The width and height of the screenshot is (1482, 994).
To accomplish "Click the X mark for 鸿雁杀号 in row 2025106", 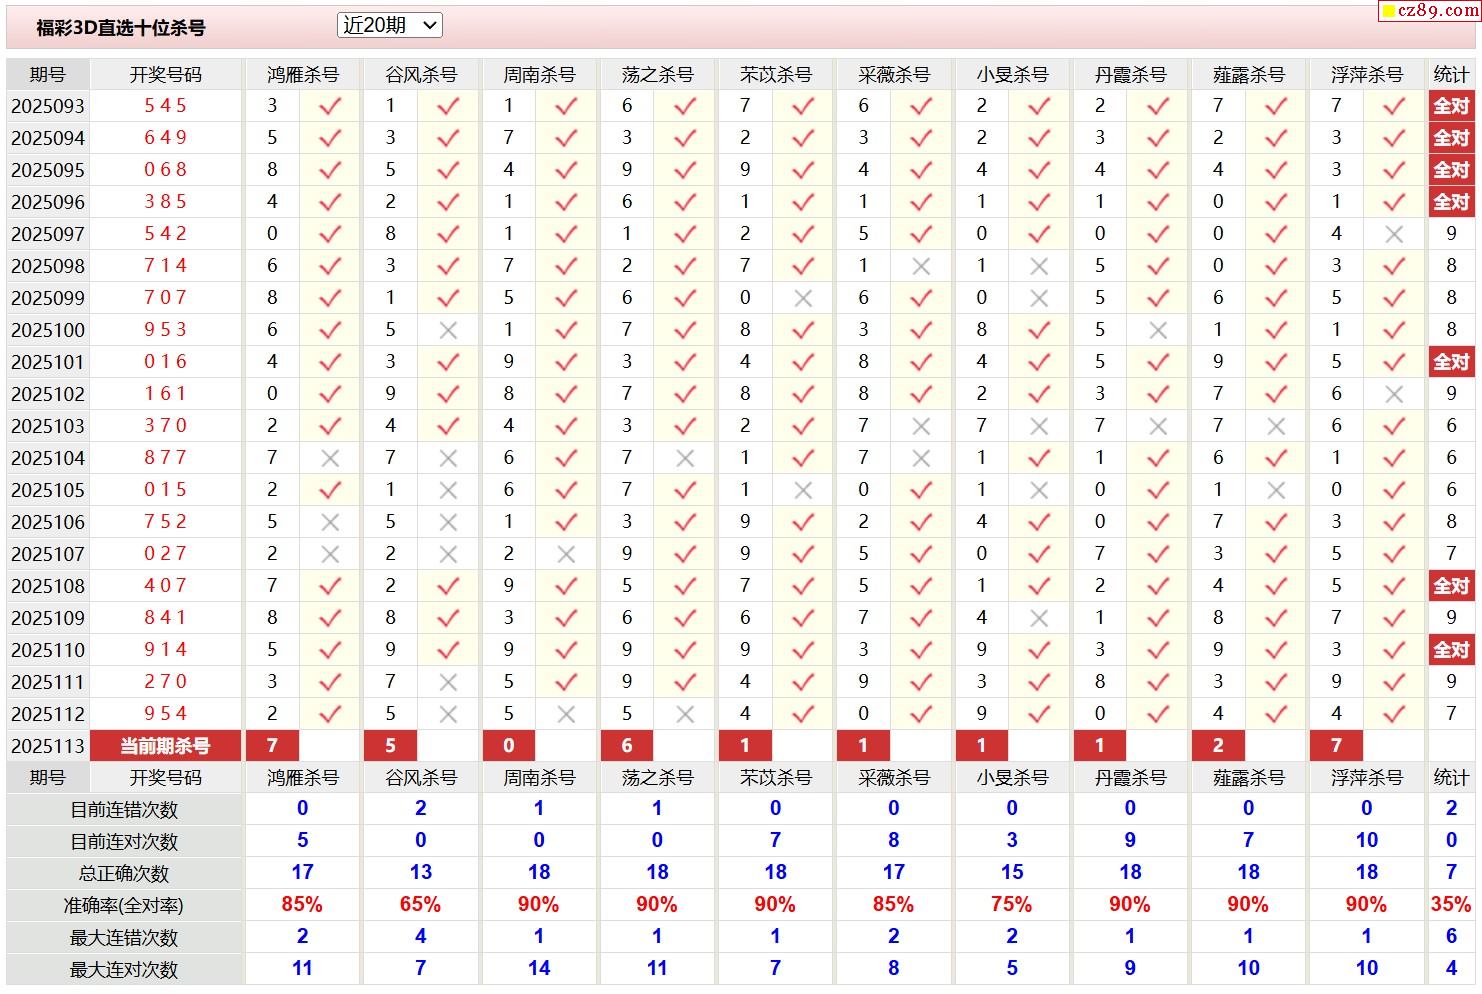I will [x=330, y=522].
